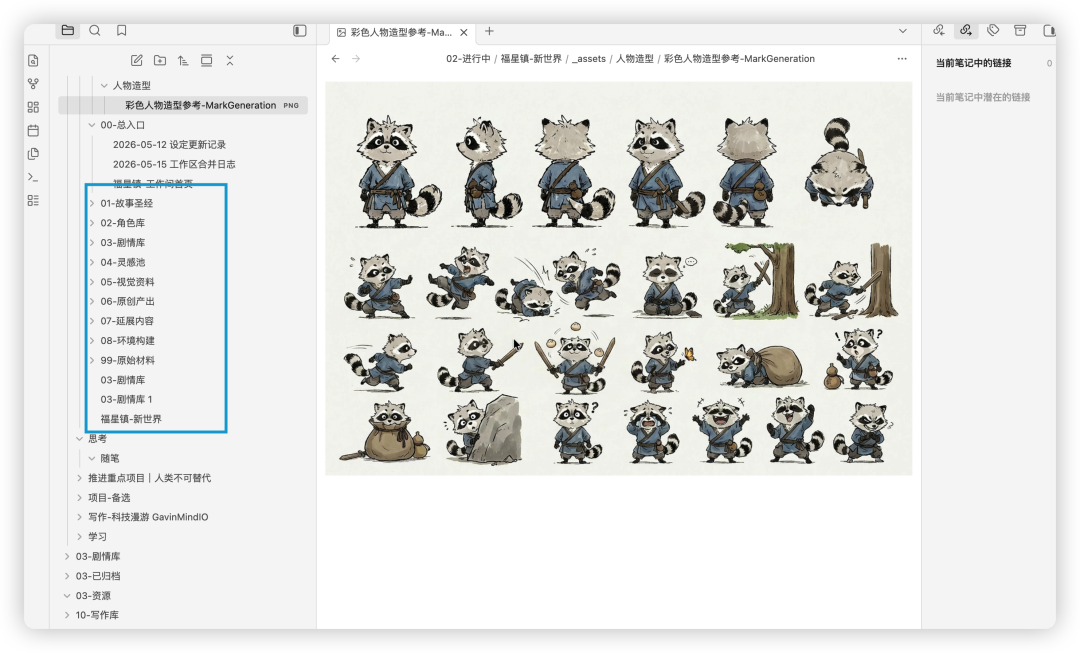Create a new note with pencil icon

(136, 61)
